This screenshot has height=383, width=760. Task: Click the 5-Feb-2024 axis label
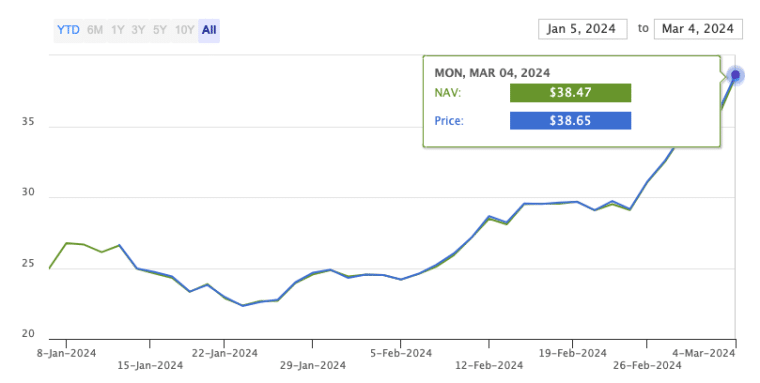(401, 353)
